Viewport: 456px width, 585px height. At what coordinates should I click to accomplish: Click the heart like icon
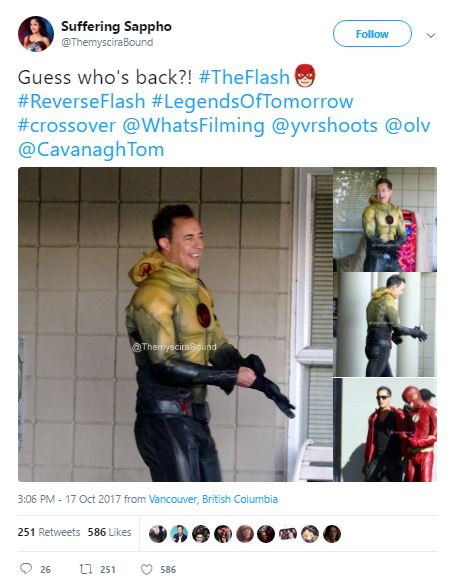coord(147,569)
